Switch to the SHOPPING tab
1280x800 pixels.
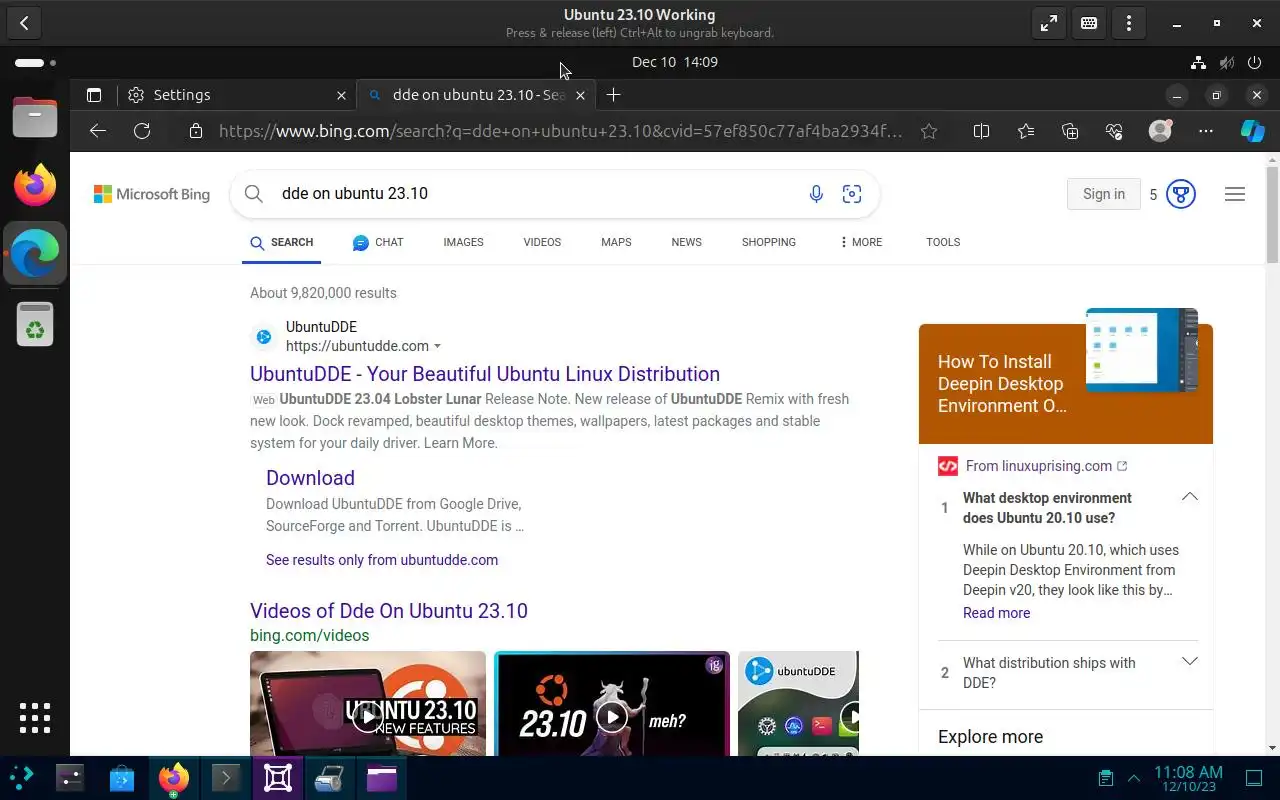pyautogui.click(x=769, y=242)
